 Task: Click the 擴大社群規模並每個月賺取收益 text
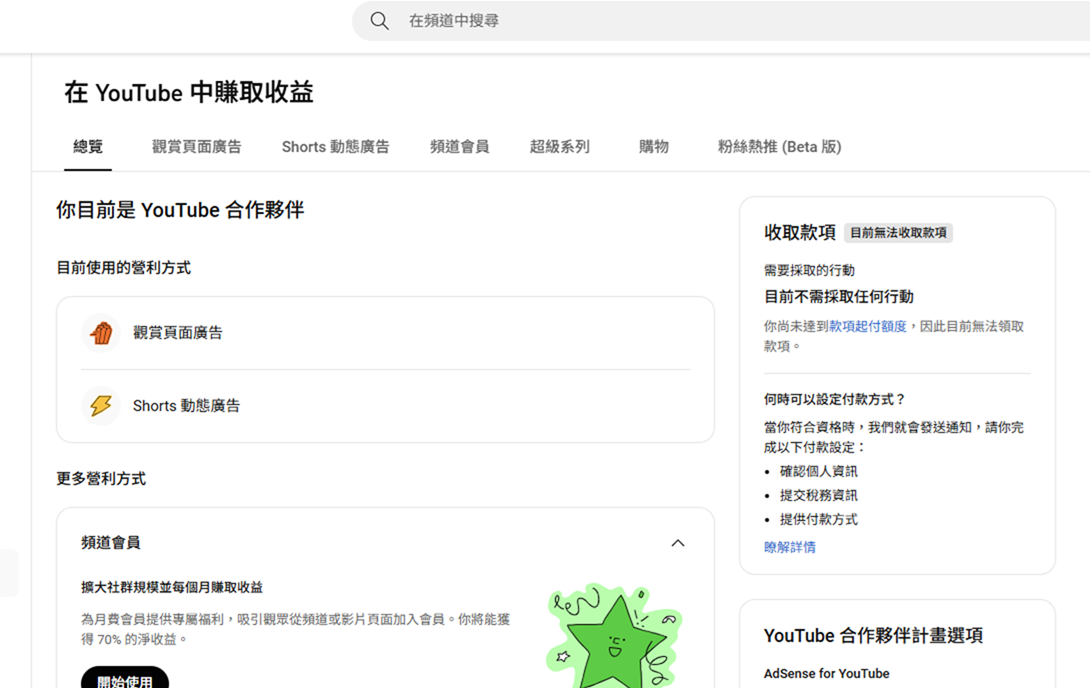pos(172,587)
